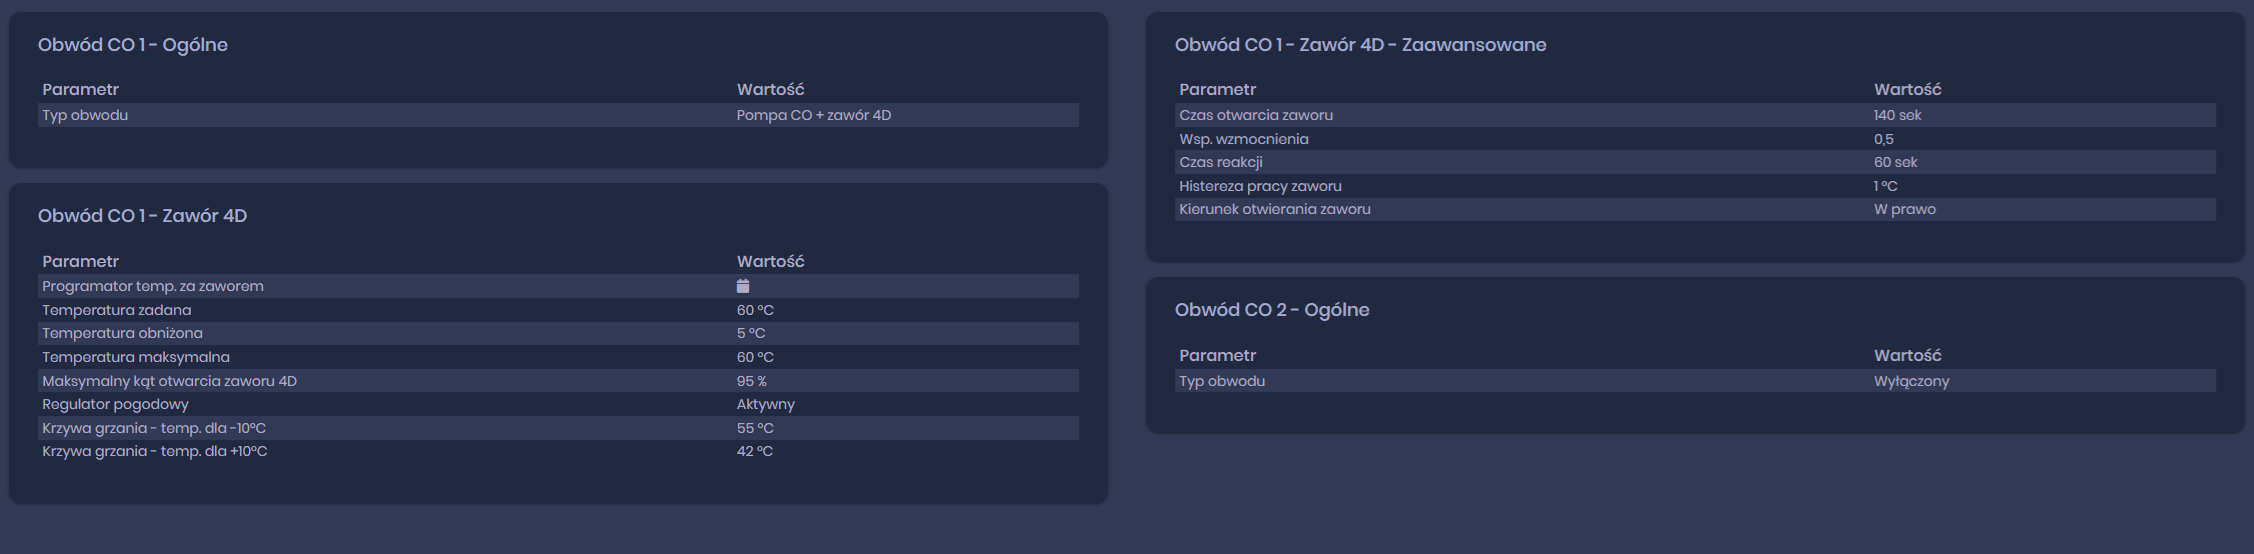Click the Obwód CO 1 - Ogólne heading
The width and height of the screenshot is (2254, 554).
(x=133, y=45)
